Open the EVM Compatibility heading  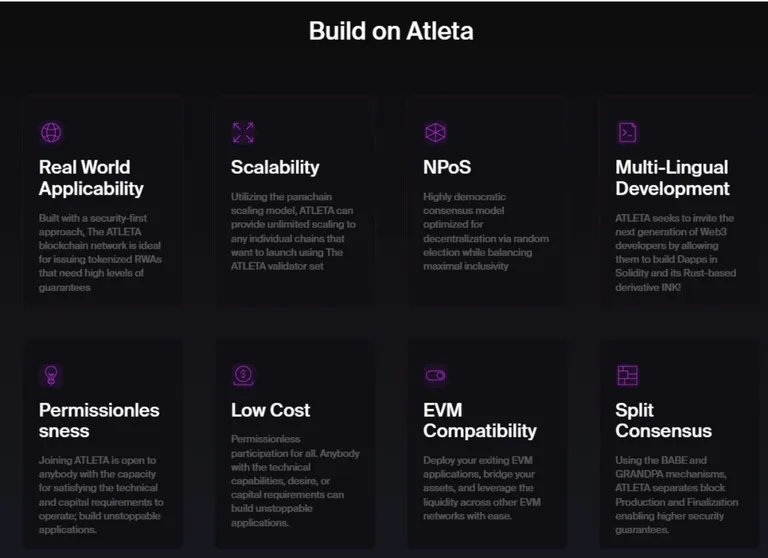tap(480, 420)
